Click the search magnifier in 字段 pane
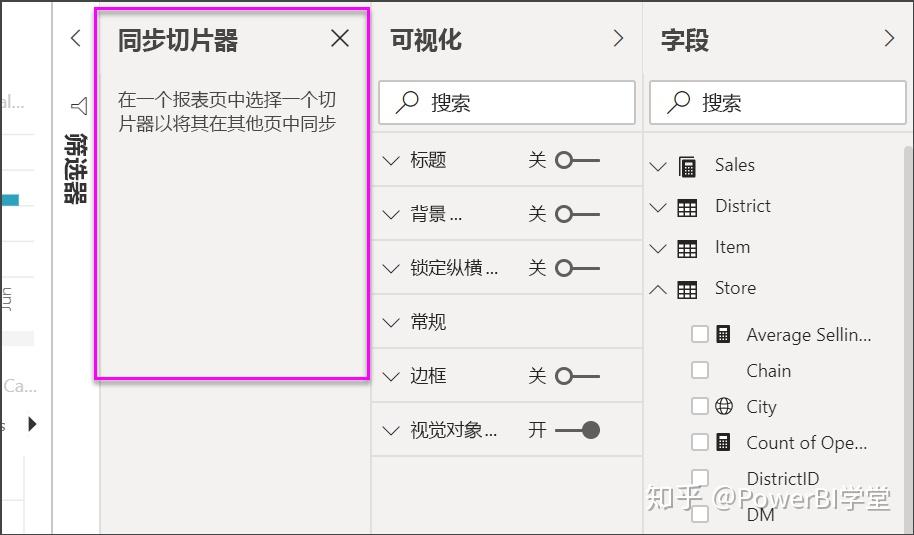 coord(679,102)
